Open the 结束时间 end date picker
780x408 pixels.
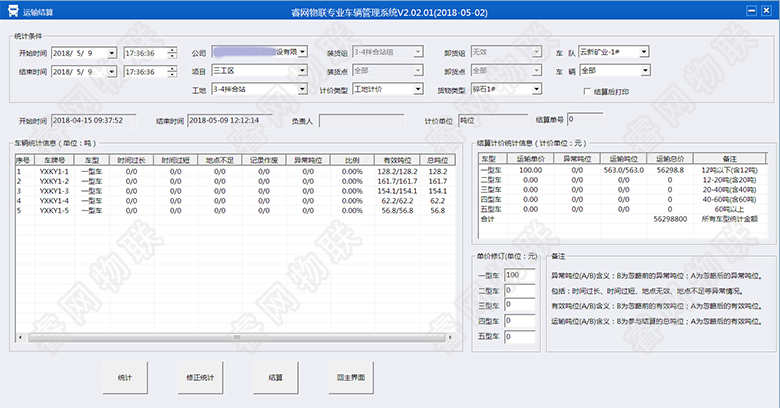point(111,71)
